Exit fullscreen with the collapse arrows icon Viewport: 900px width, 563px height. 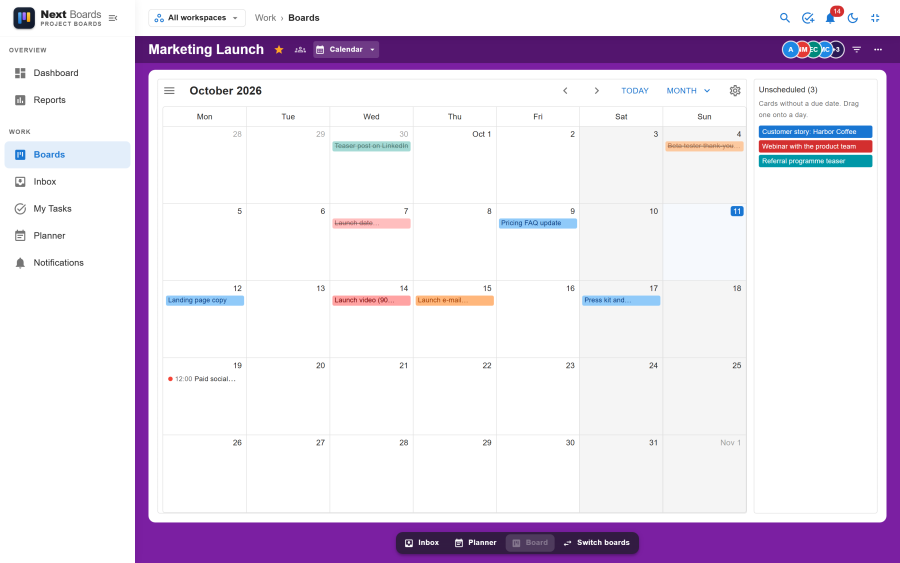point(875,18)
